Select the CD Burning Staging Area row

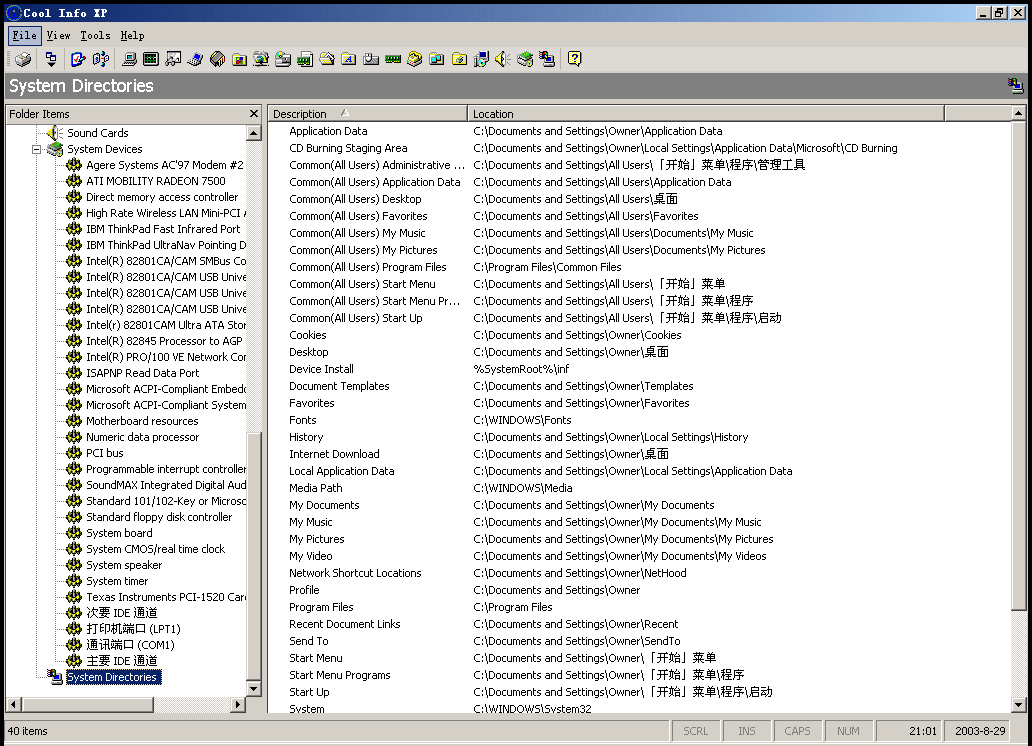[638, 149]
